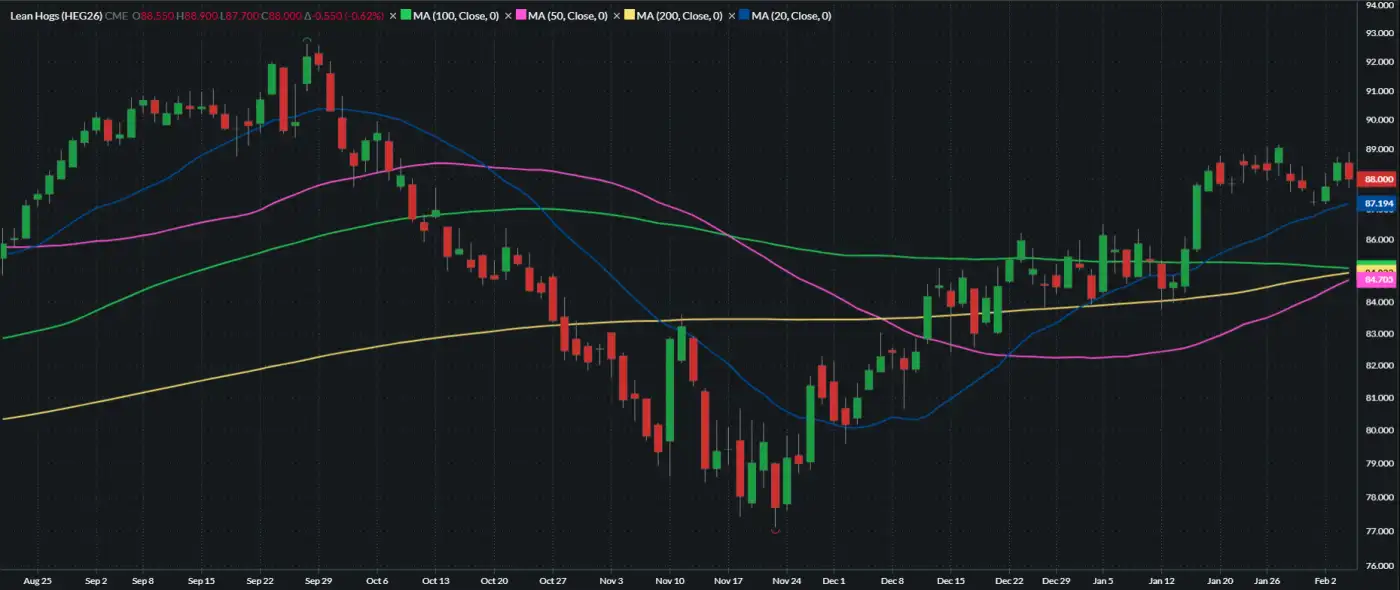The height and width of the screenshot is (590, 1400).
Task: Open the MA (50, Close, 0) label
Action: coord(569,16)
